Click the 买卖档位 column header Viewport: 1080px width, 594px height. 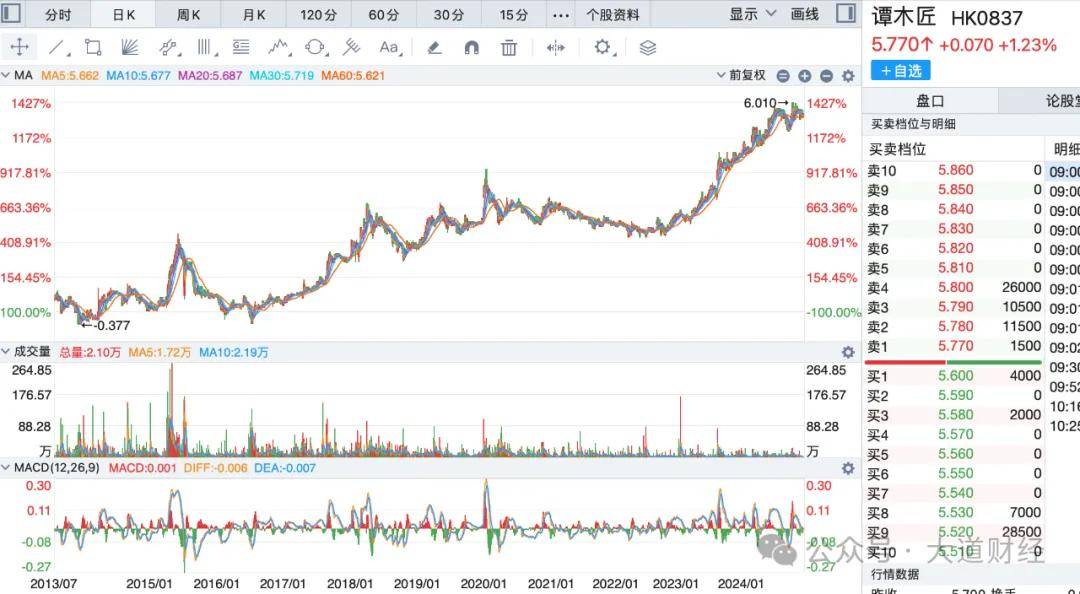(897, 149)
